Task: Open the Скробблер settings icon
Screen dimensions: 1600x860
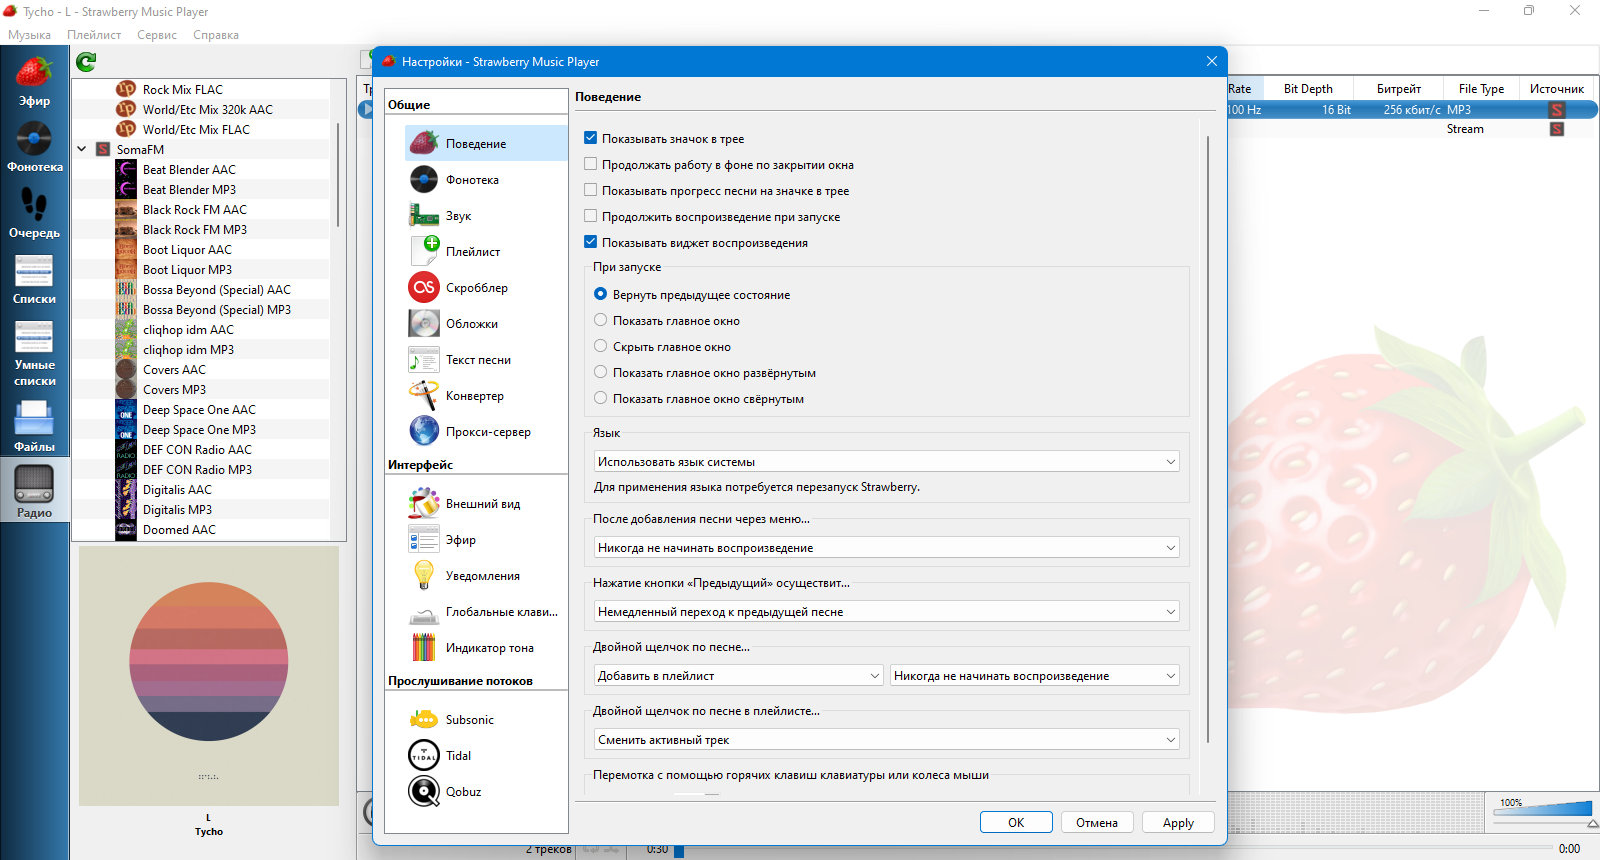Action: (x=424, y=287)
